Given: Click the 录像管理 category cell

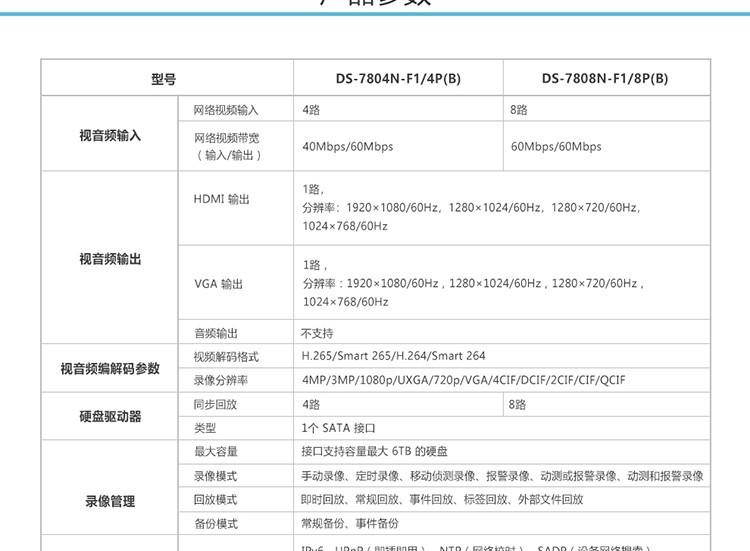Looking at the screenshot, I should [110, 500].
